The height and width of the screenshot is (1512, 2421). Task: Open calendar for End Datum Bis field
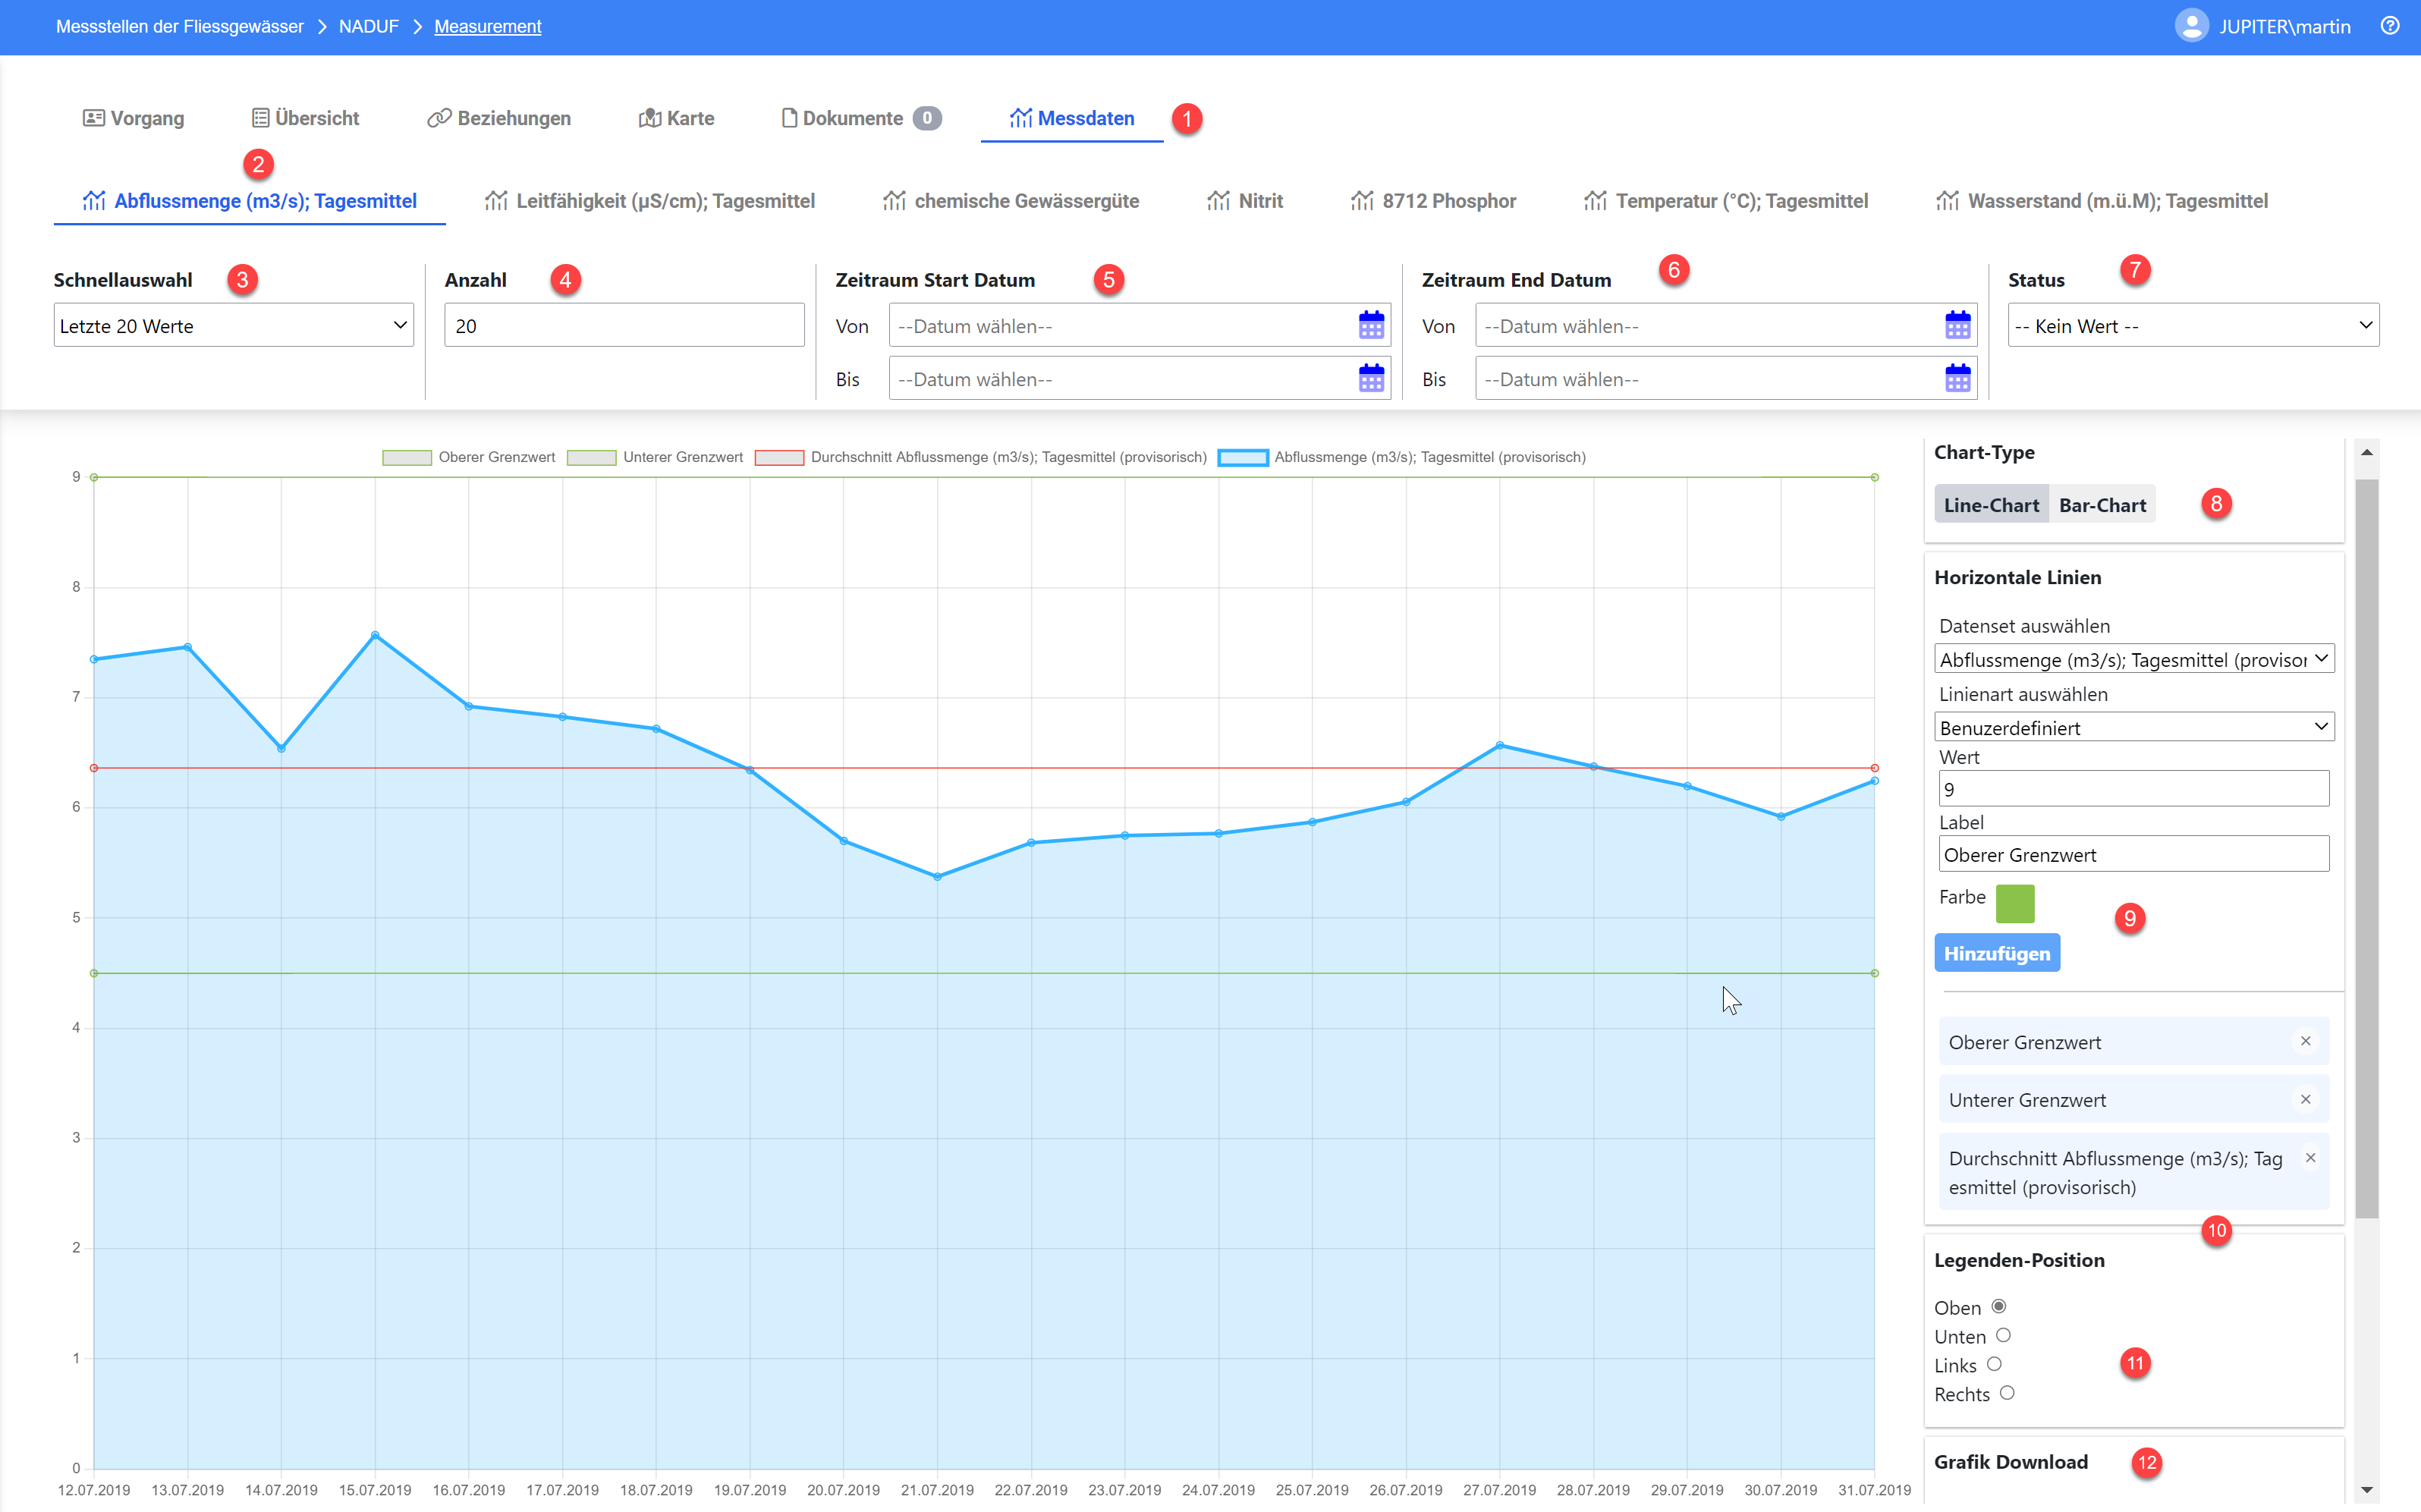pyautogui.click(x=1957, y=378)
